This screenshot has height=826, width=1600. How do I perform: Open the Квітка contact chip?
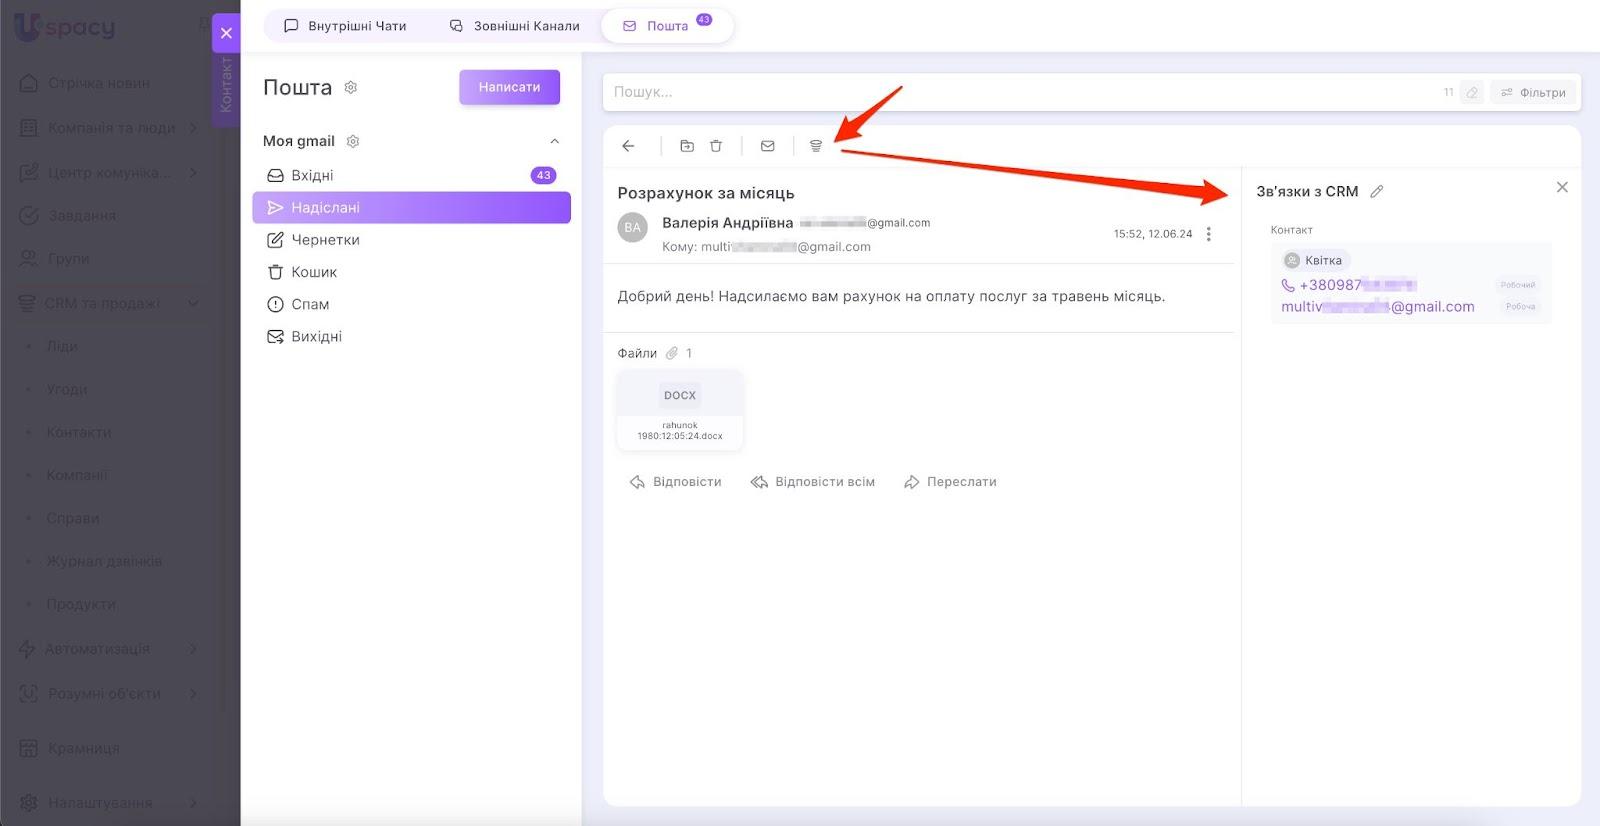[x=1316, y=261]
